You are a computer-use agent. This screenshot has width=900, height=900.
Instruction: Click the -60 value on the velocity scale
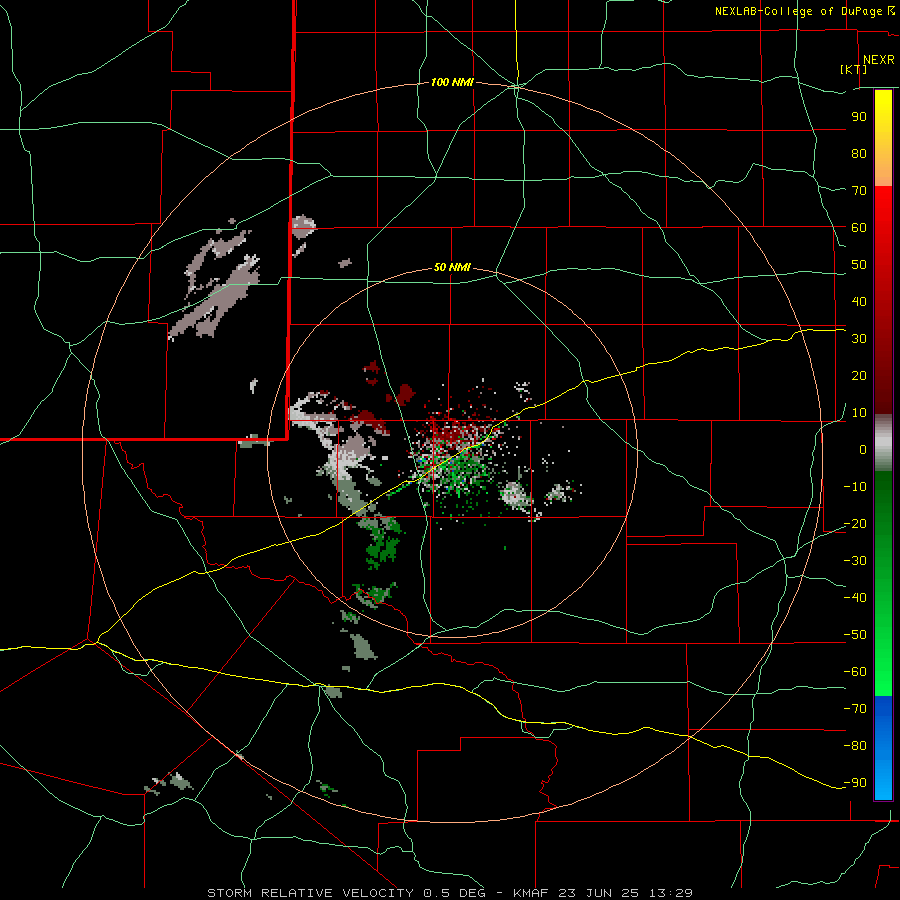[855, 672]
